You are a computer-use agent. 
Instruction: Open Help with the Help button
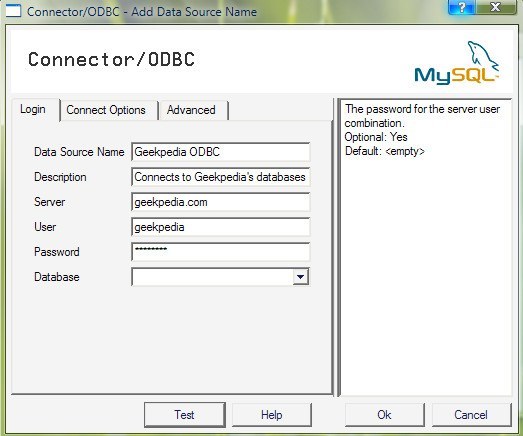272,415
